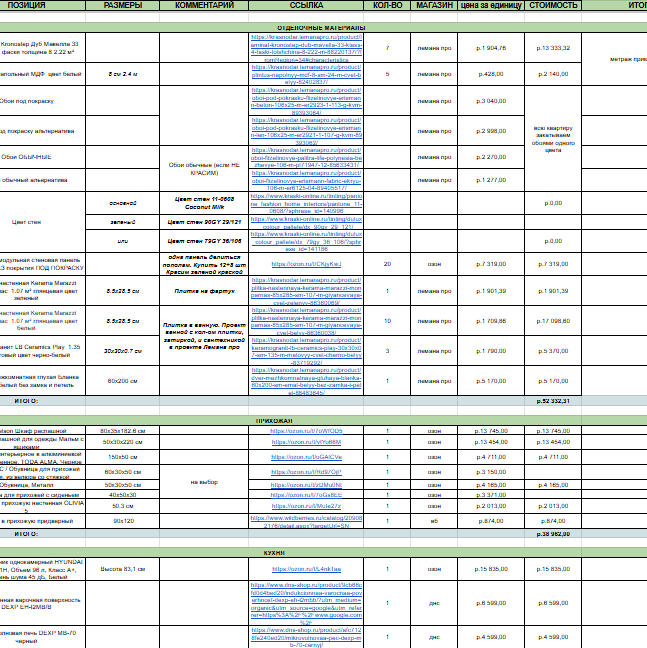The height and width of the screenshot is (648, 647).
Task: Select the quantity cell showing 20
Action: [387, 264]
